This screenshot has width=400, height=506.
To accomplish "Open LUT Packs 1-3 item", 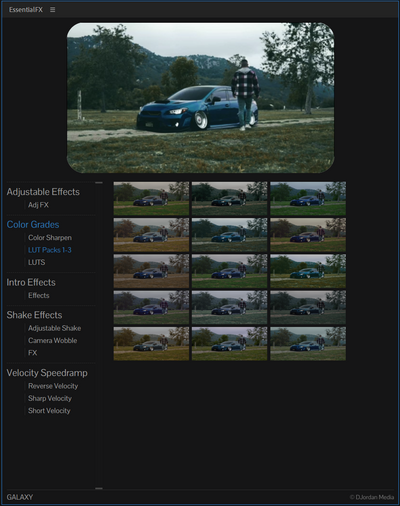I will [50, 250].
